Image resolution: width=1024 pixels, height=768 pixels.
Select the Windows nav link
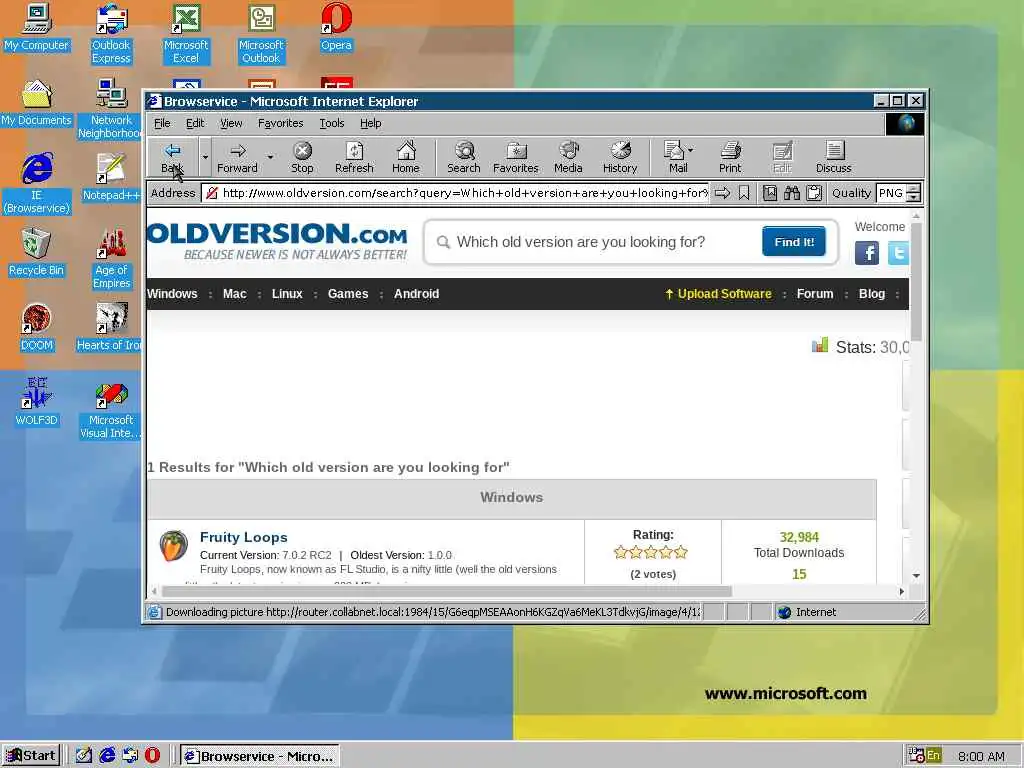click(172, 294)
